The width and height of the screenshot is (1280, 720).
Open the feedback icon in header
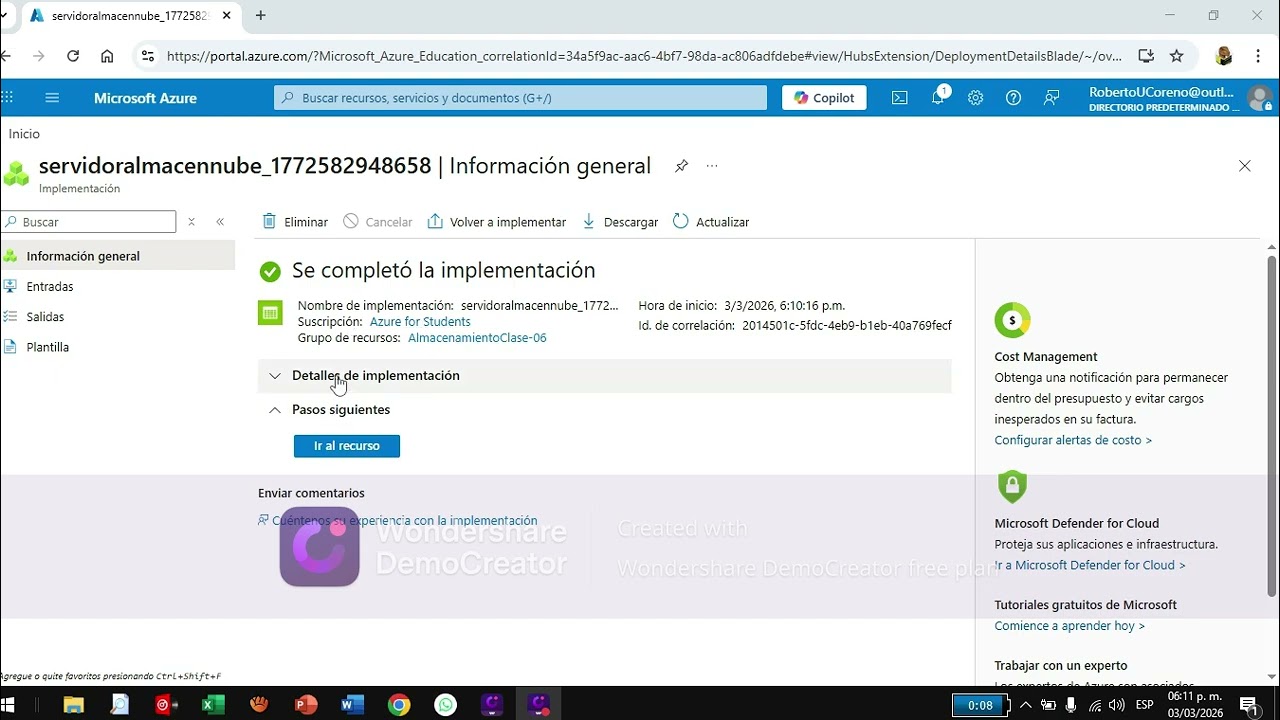(x=1051, y=98)
